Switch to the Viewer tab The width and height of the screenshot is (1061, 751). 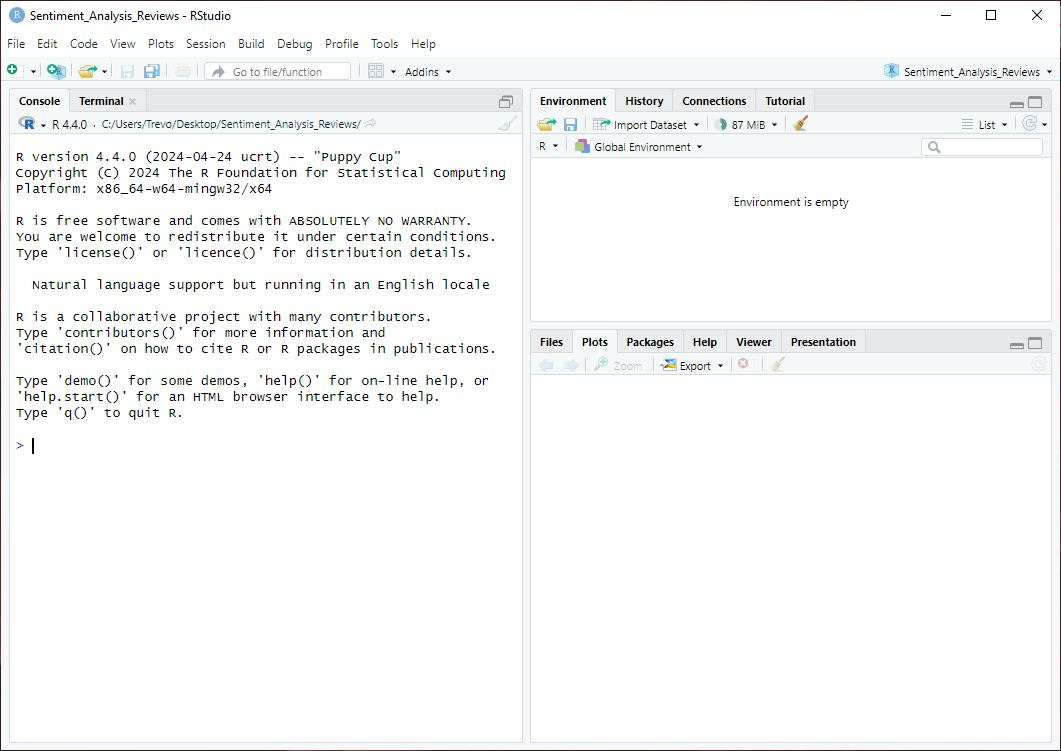click(x=754, y=342)
